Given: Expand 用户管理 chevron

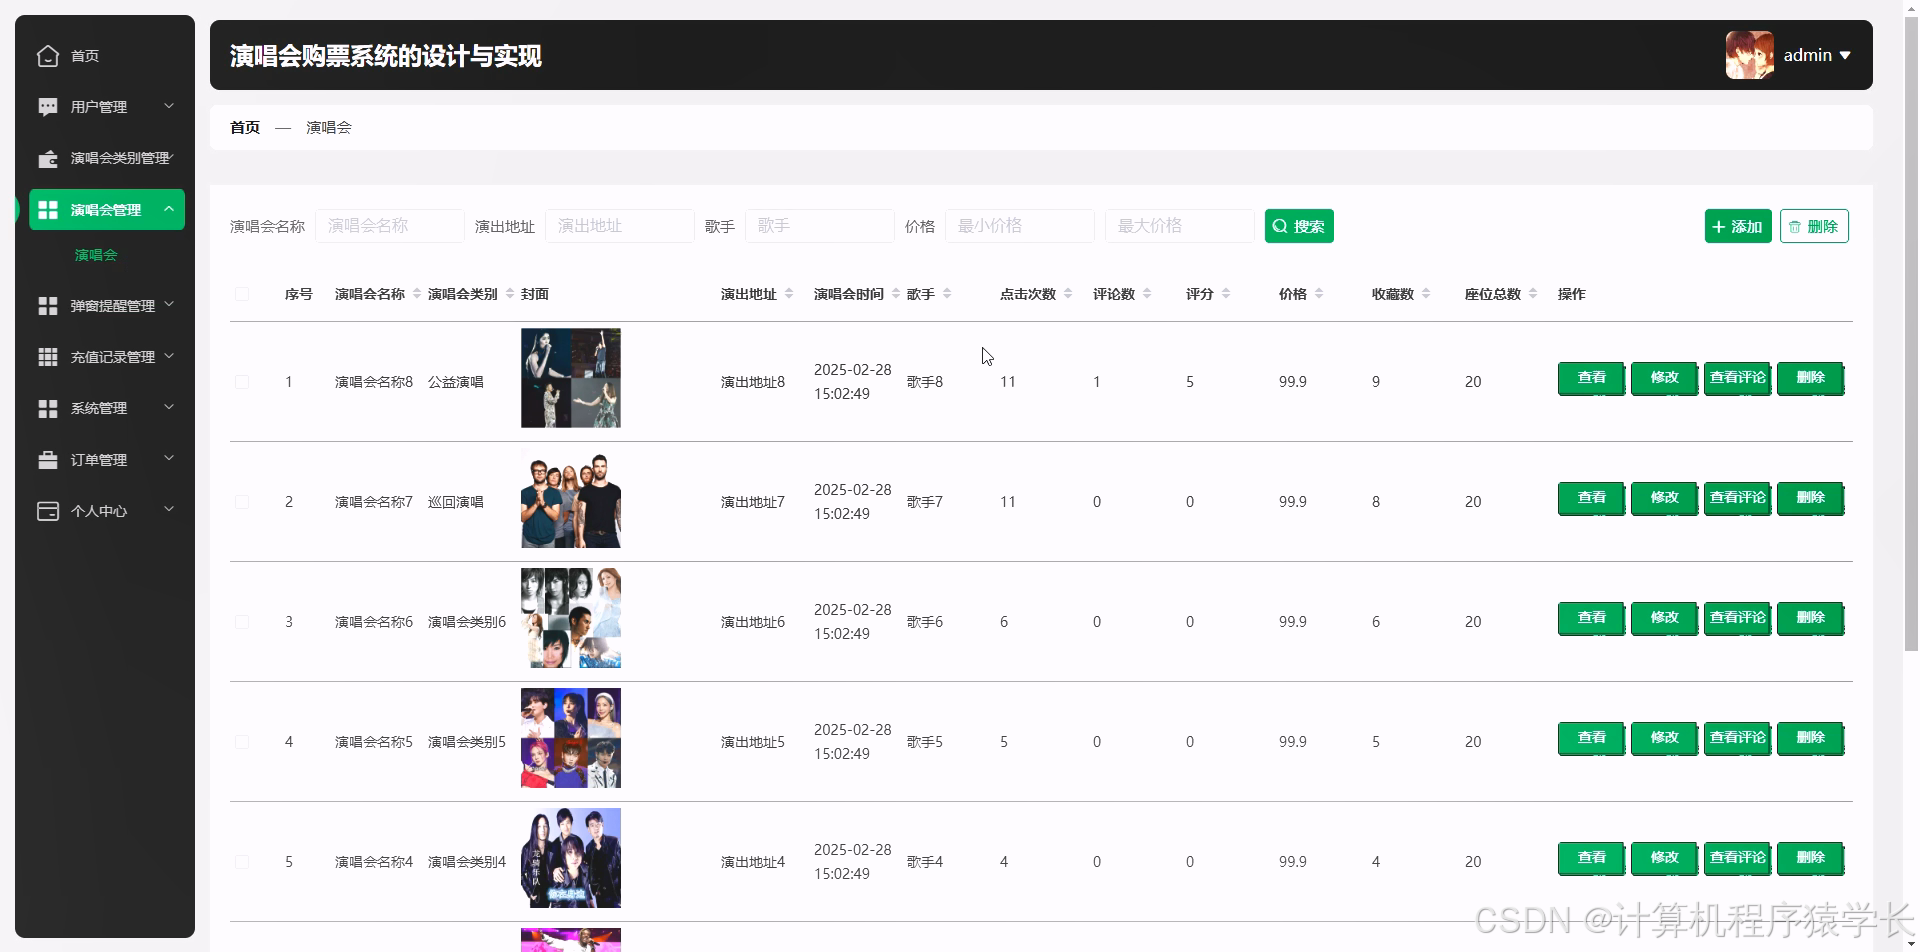Looking at the screenshot, I should click(x=169, y=106).
